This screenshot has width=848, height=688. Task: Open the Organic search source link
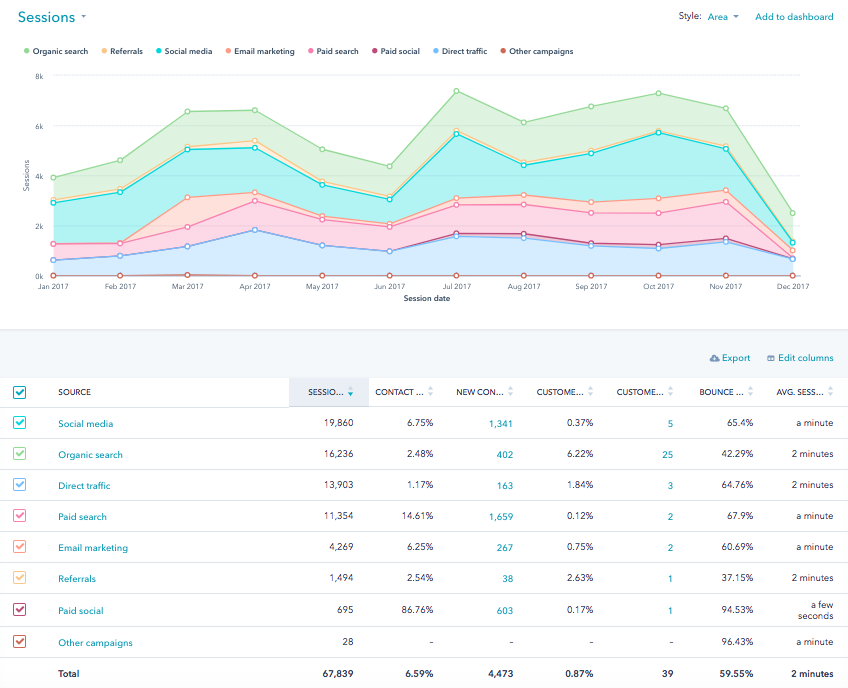[90, 455]
